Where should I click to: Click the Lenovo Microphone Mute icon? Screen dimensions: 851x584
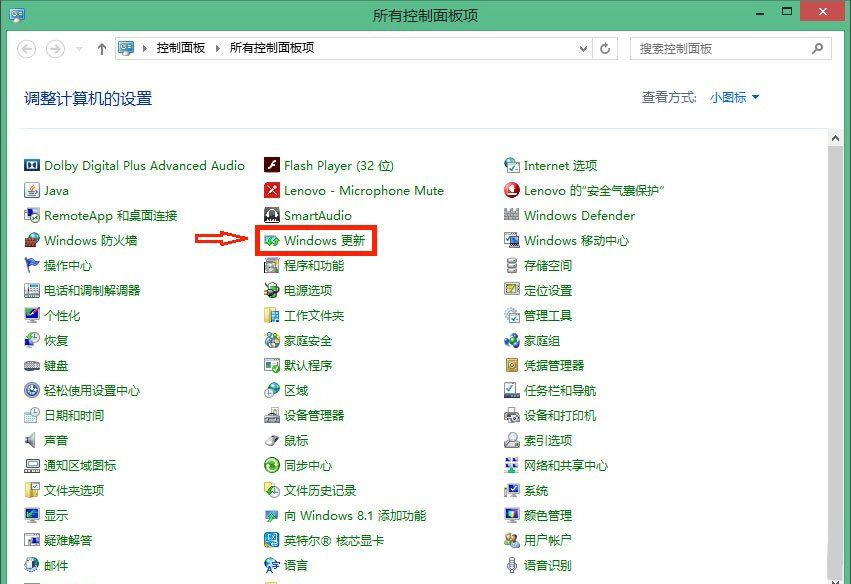click(272, 190)
